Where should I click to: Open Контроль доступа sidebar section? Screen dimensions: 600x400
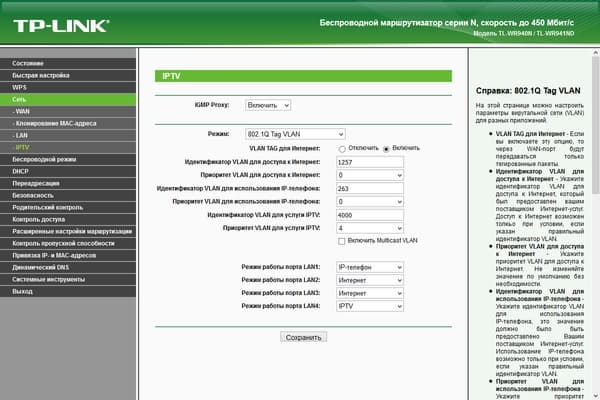[x=68, y=219]
